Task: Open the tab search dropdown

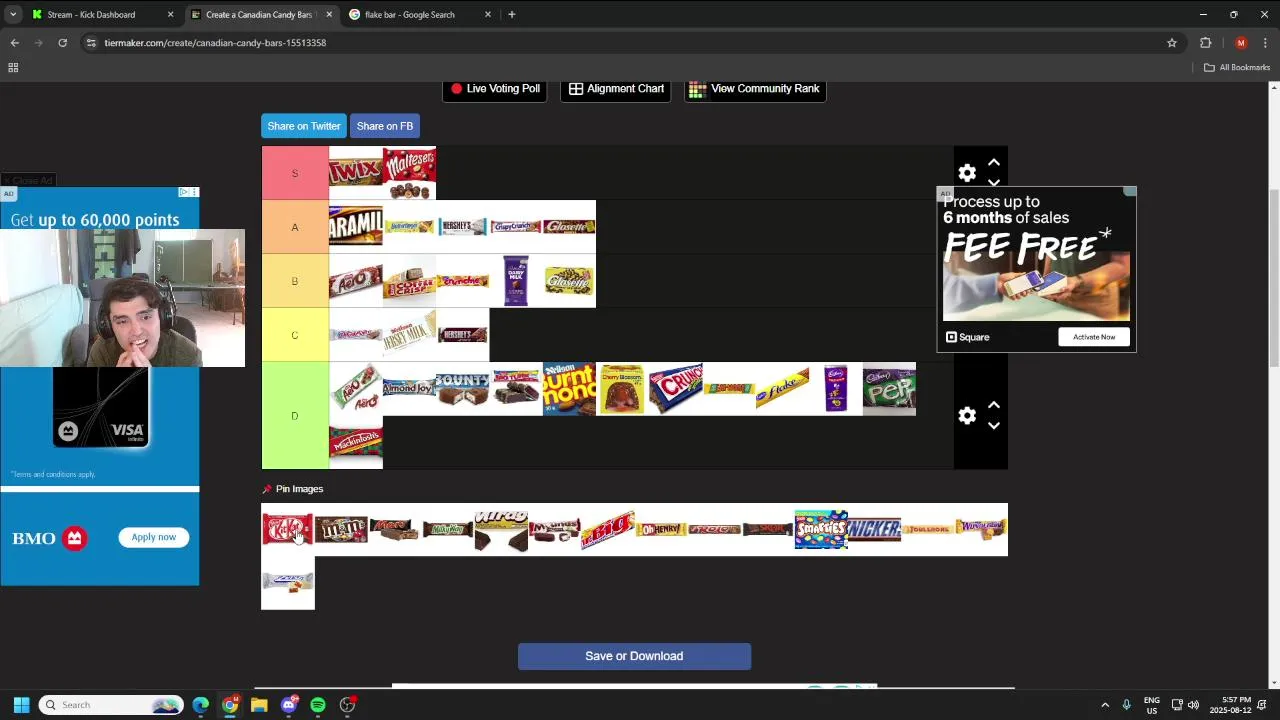Action: pos(13,15)
